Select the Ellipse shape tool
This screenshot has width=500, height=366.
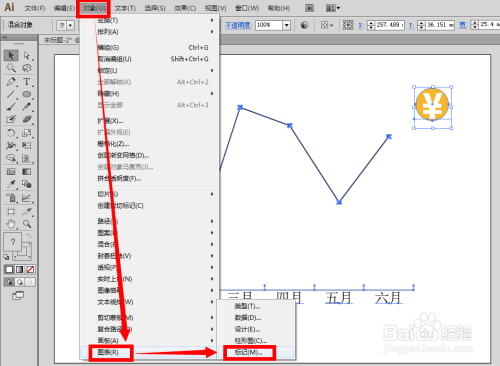point(27,94)
